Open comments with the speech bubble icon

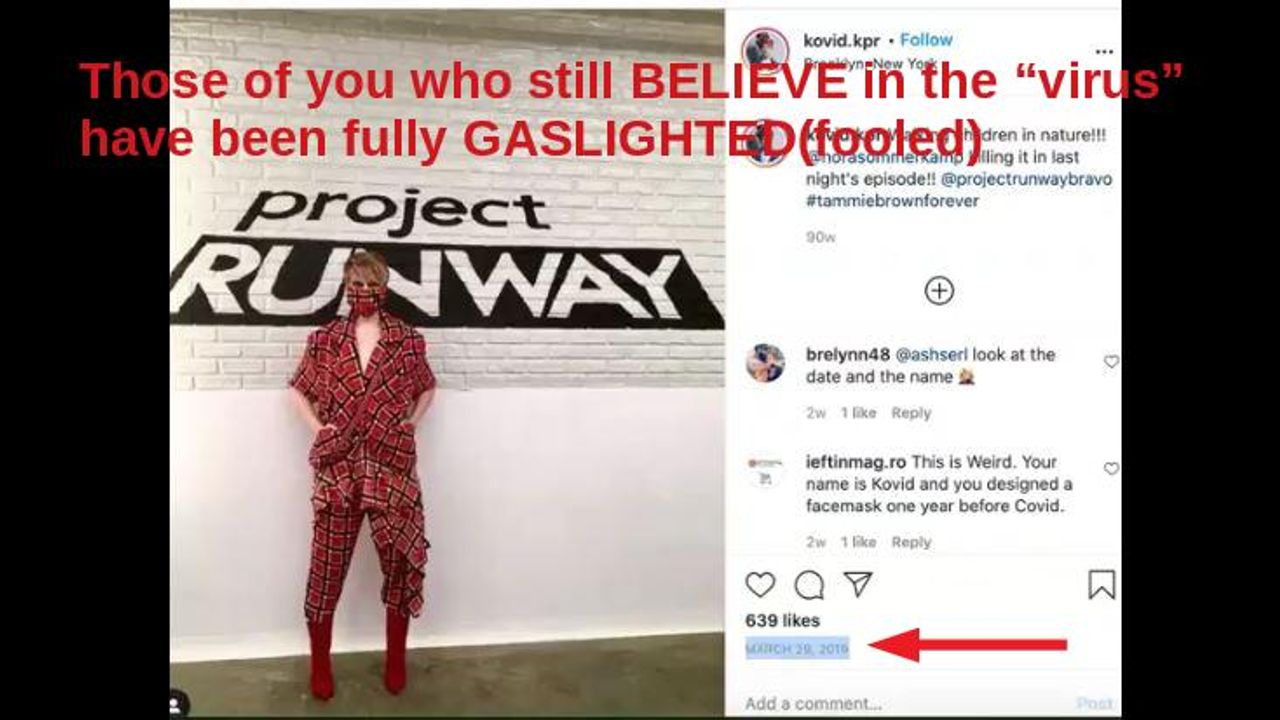[x=809, y=585]
